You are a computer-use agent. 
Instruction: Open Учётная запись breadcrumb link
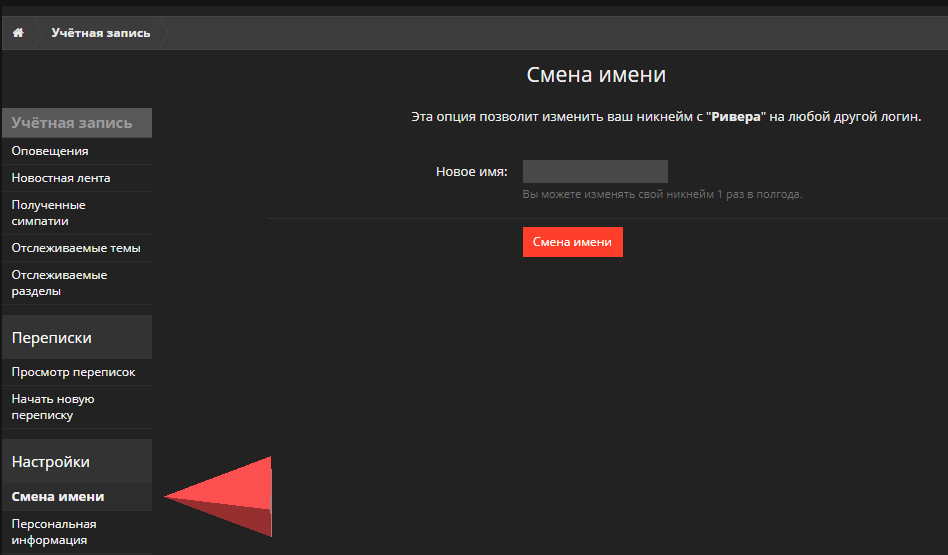pyautogui.click(x=100, y=33)
